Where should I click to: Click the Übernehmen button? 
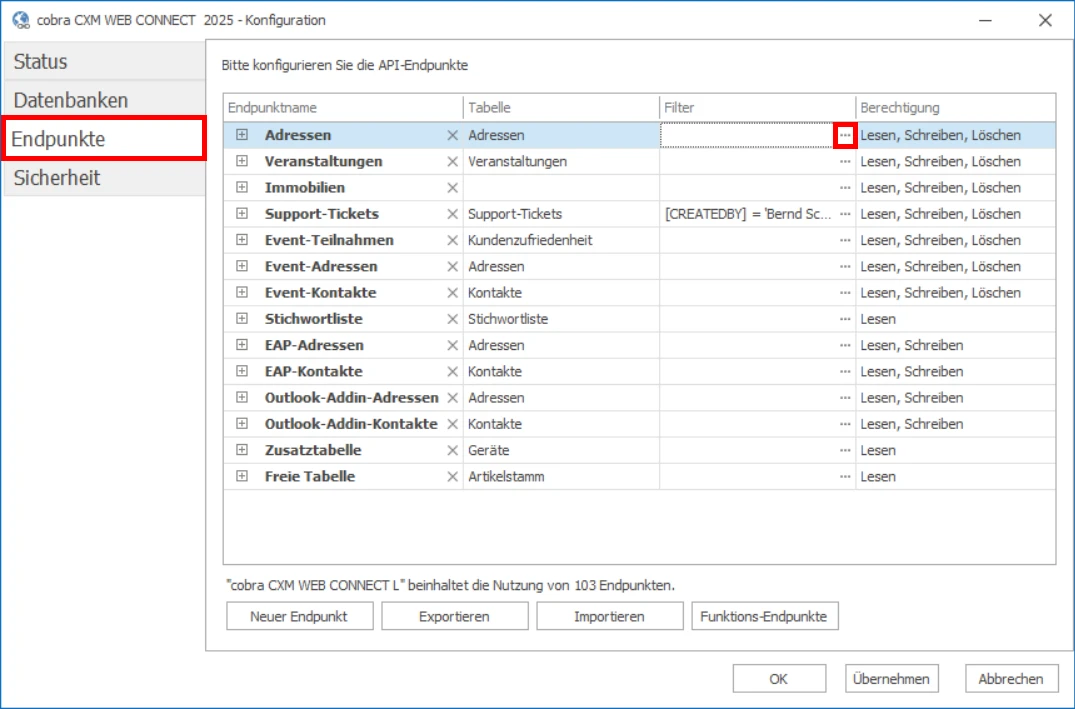pyautogui.click(x=892, y=679)
